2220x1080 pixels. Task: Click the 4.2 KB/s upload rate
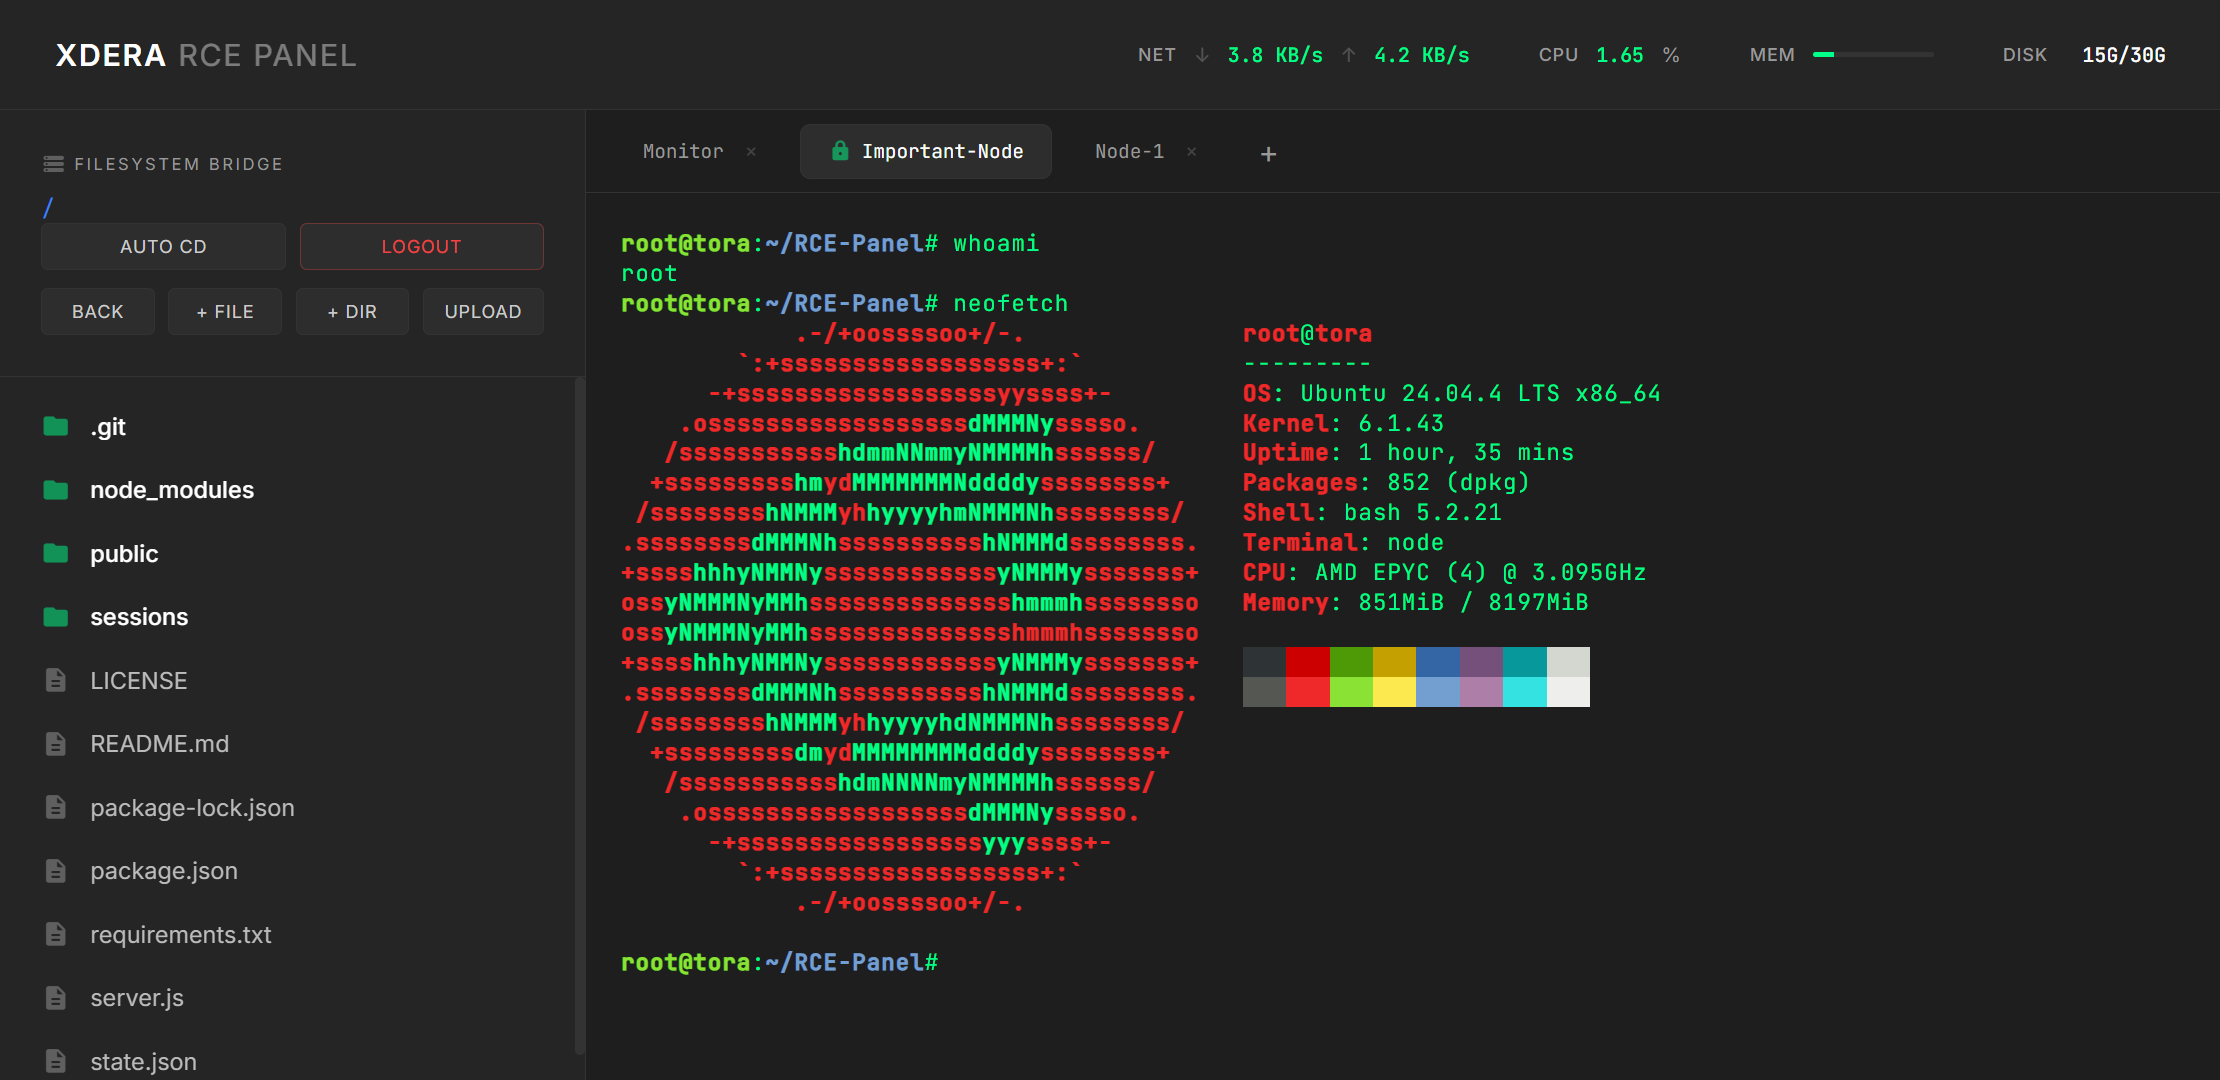click(x=1422, y=55)
